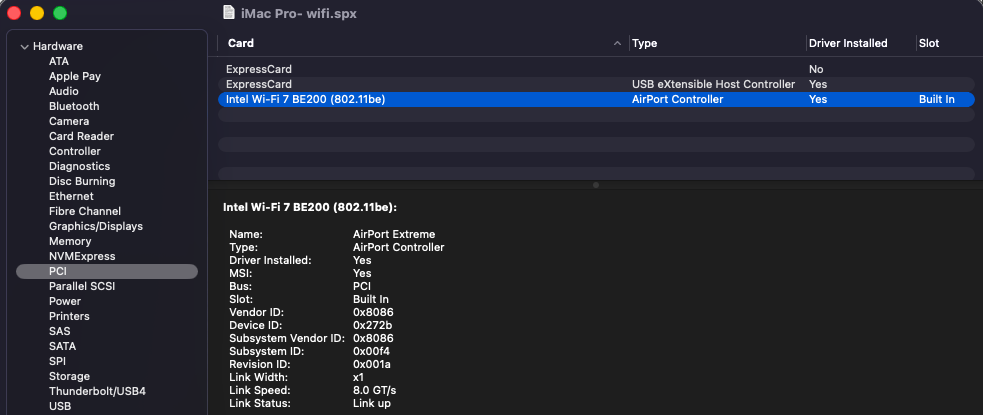Click the Link Speed value 8.0 GT/s
983x415 pixels.
[374, 391]
